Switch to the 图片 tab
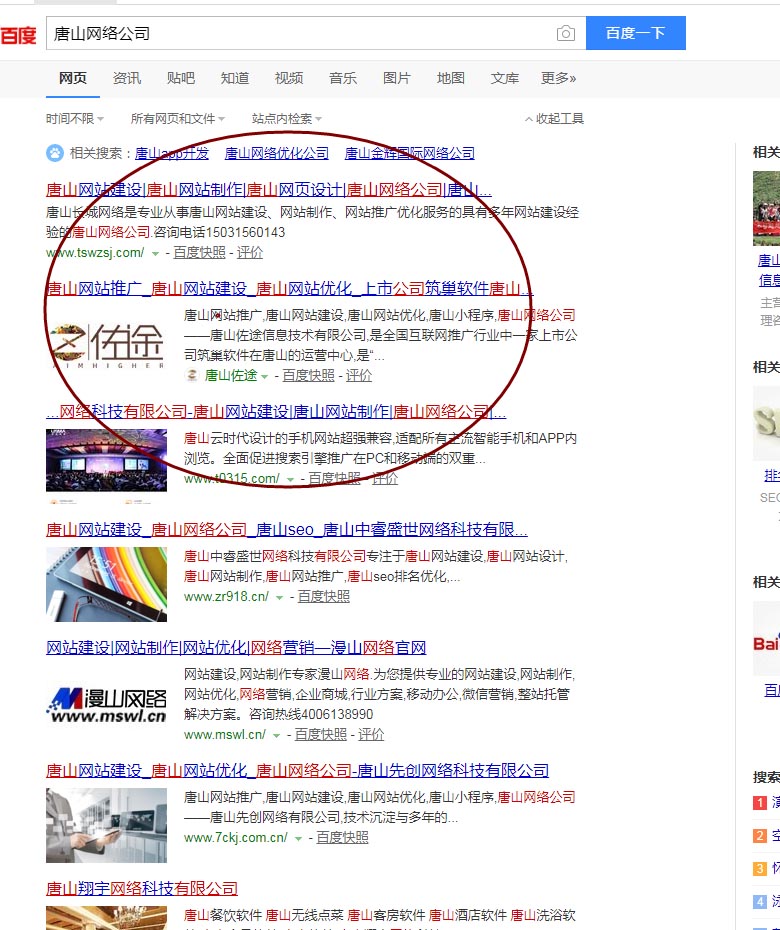The width and height of the screenshot is (780, 930). pyautogui.click(x=397, y=78)
